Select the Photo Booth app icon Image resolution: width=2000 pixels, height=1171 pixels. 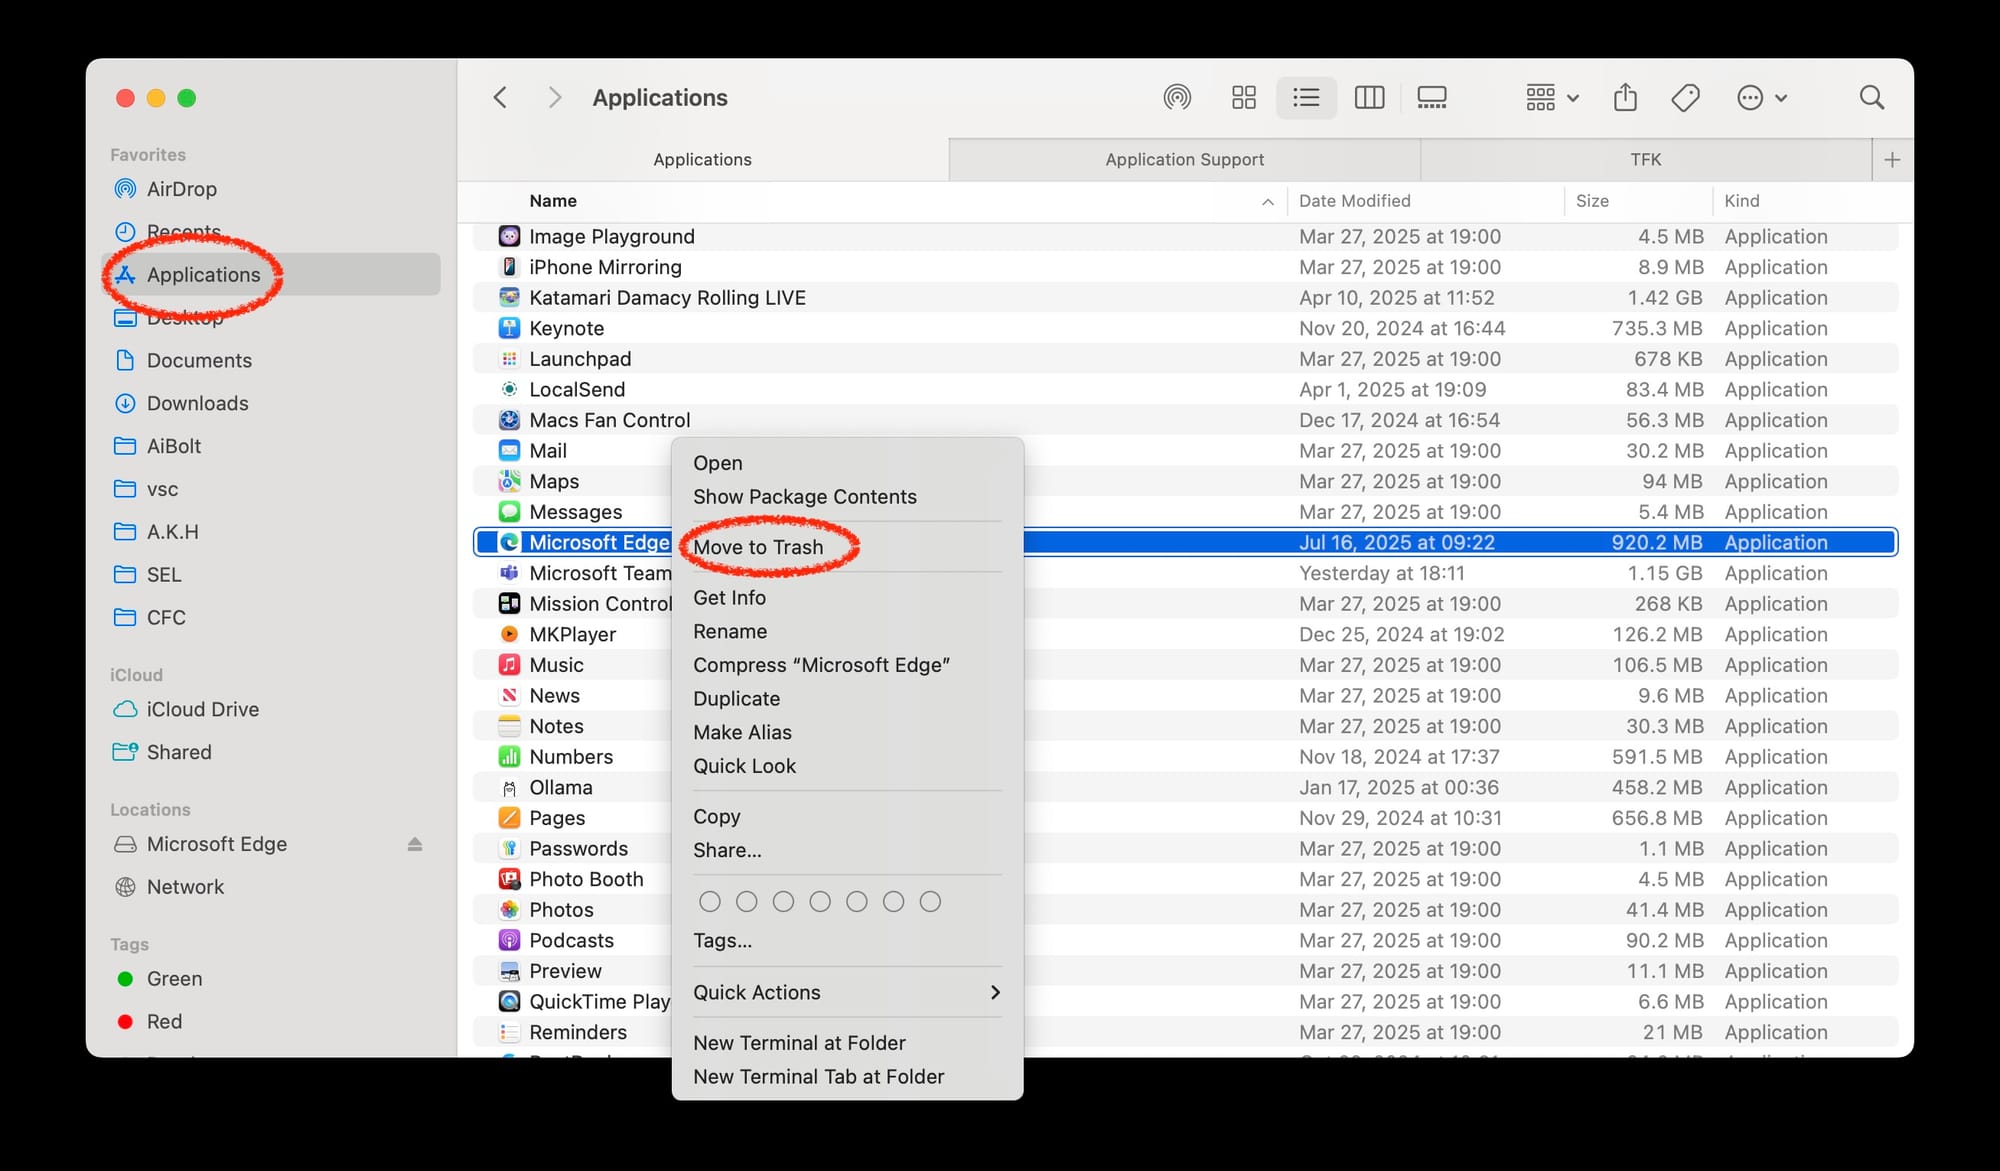(509, 879)
